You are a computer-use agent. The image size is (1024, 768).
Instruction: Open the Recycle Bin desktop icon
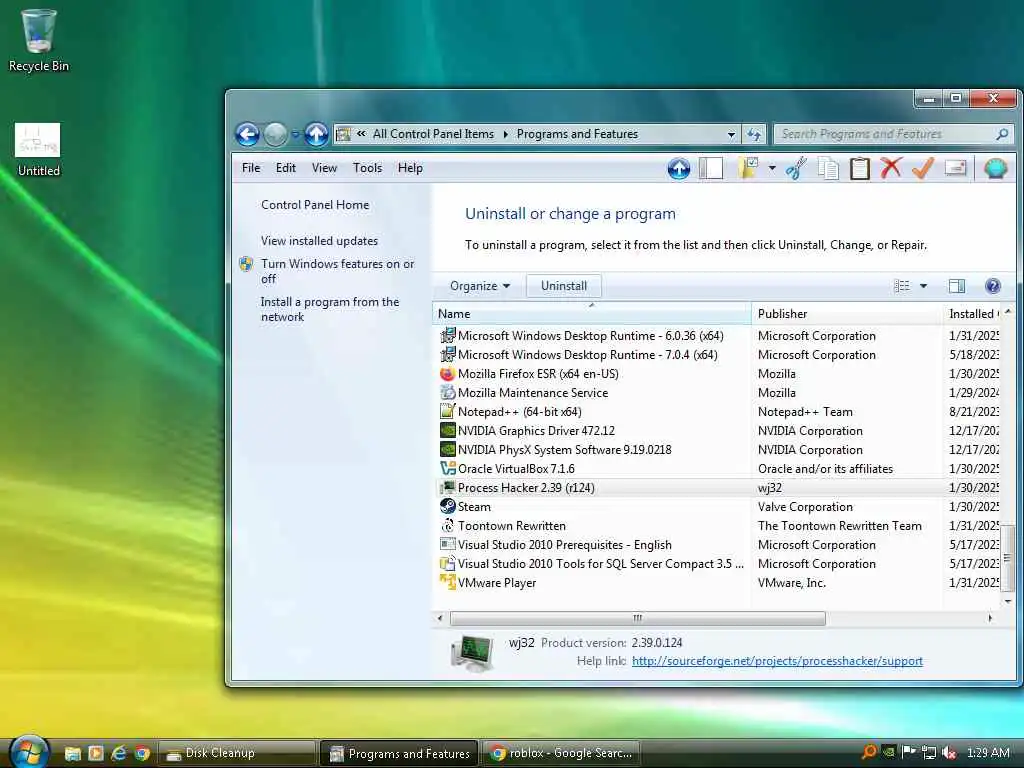coord(39,40)
